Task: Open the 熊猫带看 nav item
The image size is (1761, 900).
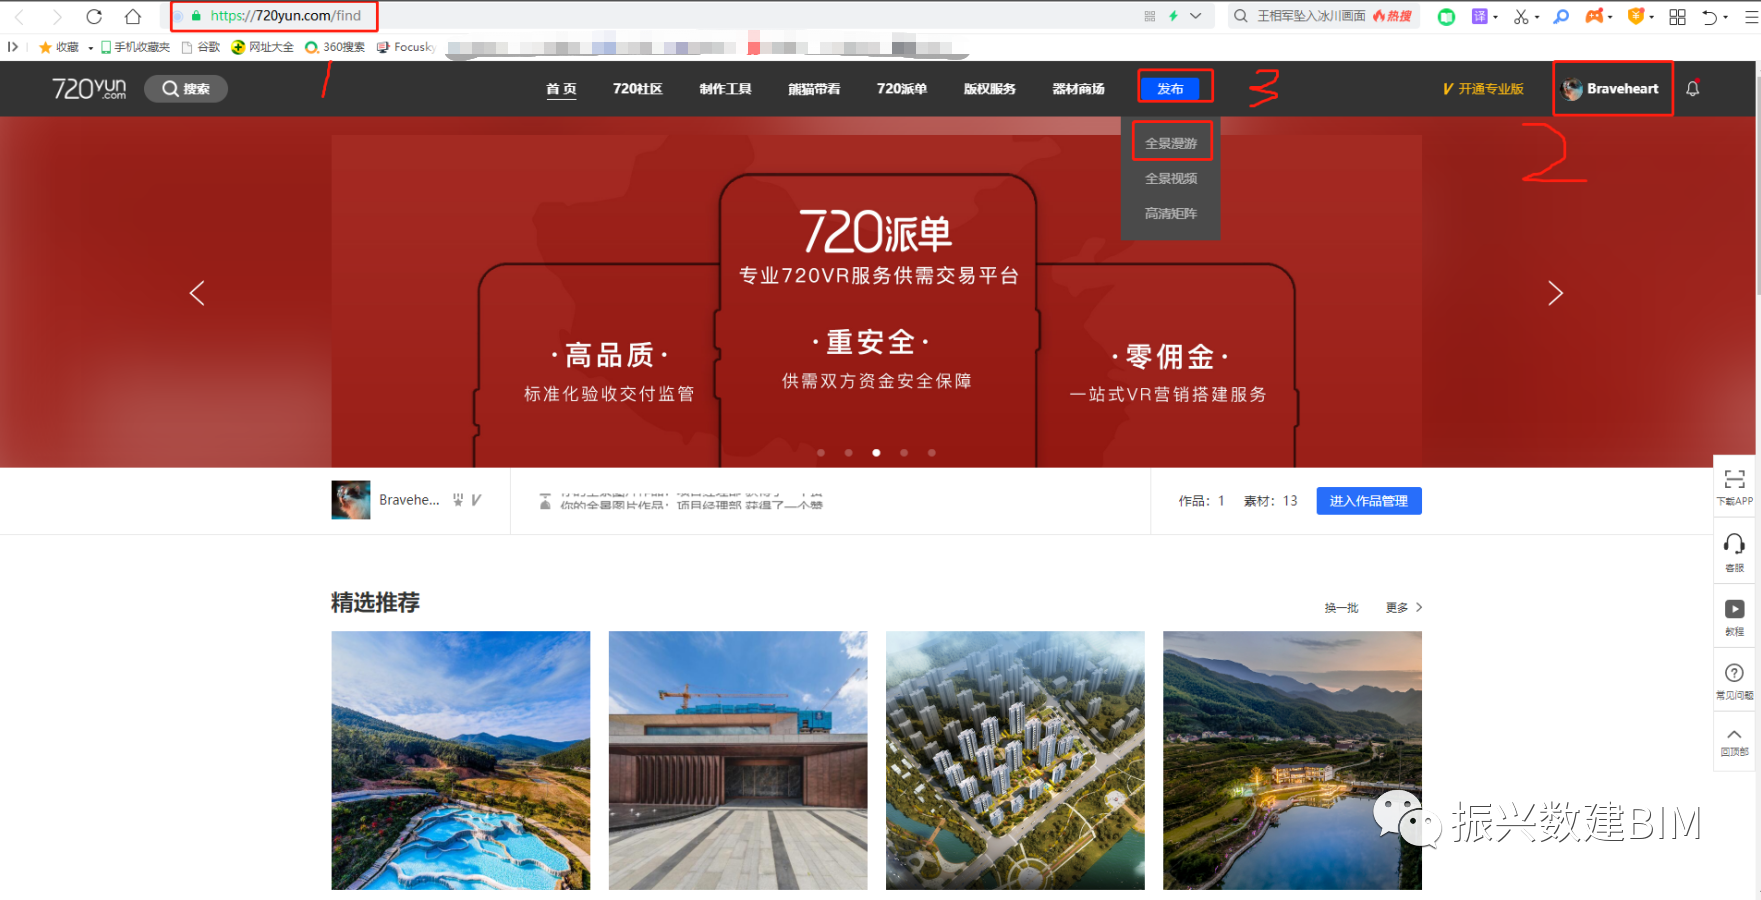Action: point(814,88)
